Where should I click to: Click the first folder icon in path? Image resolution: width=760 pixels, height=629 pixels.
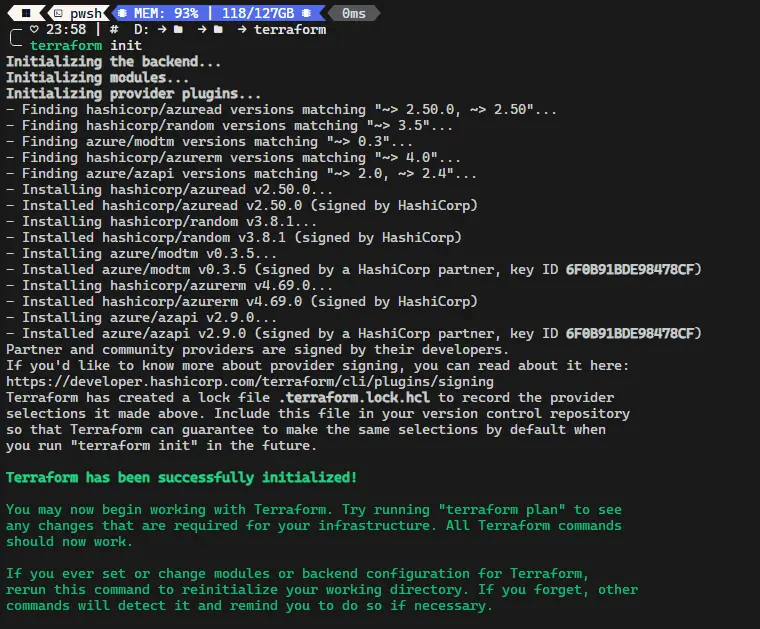pos(177,30)
